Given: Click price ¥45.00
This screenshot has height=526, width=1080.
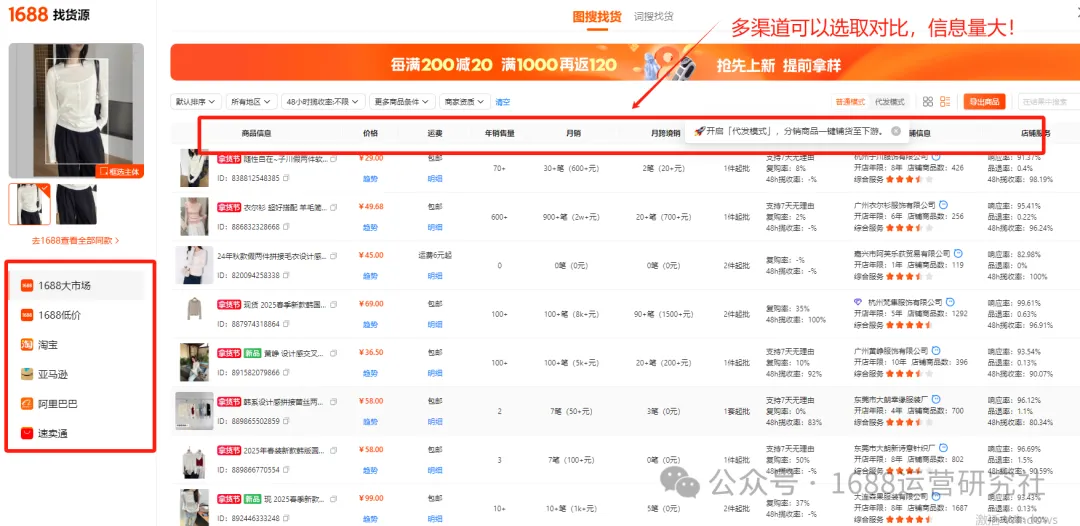Looking at the screenshot, I should [371, 255].
